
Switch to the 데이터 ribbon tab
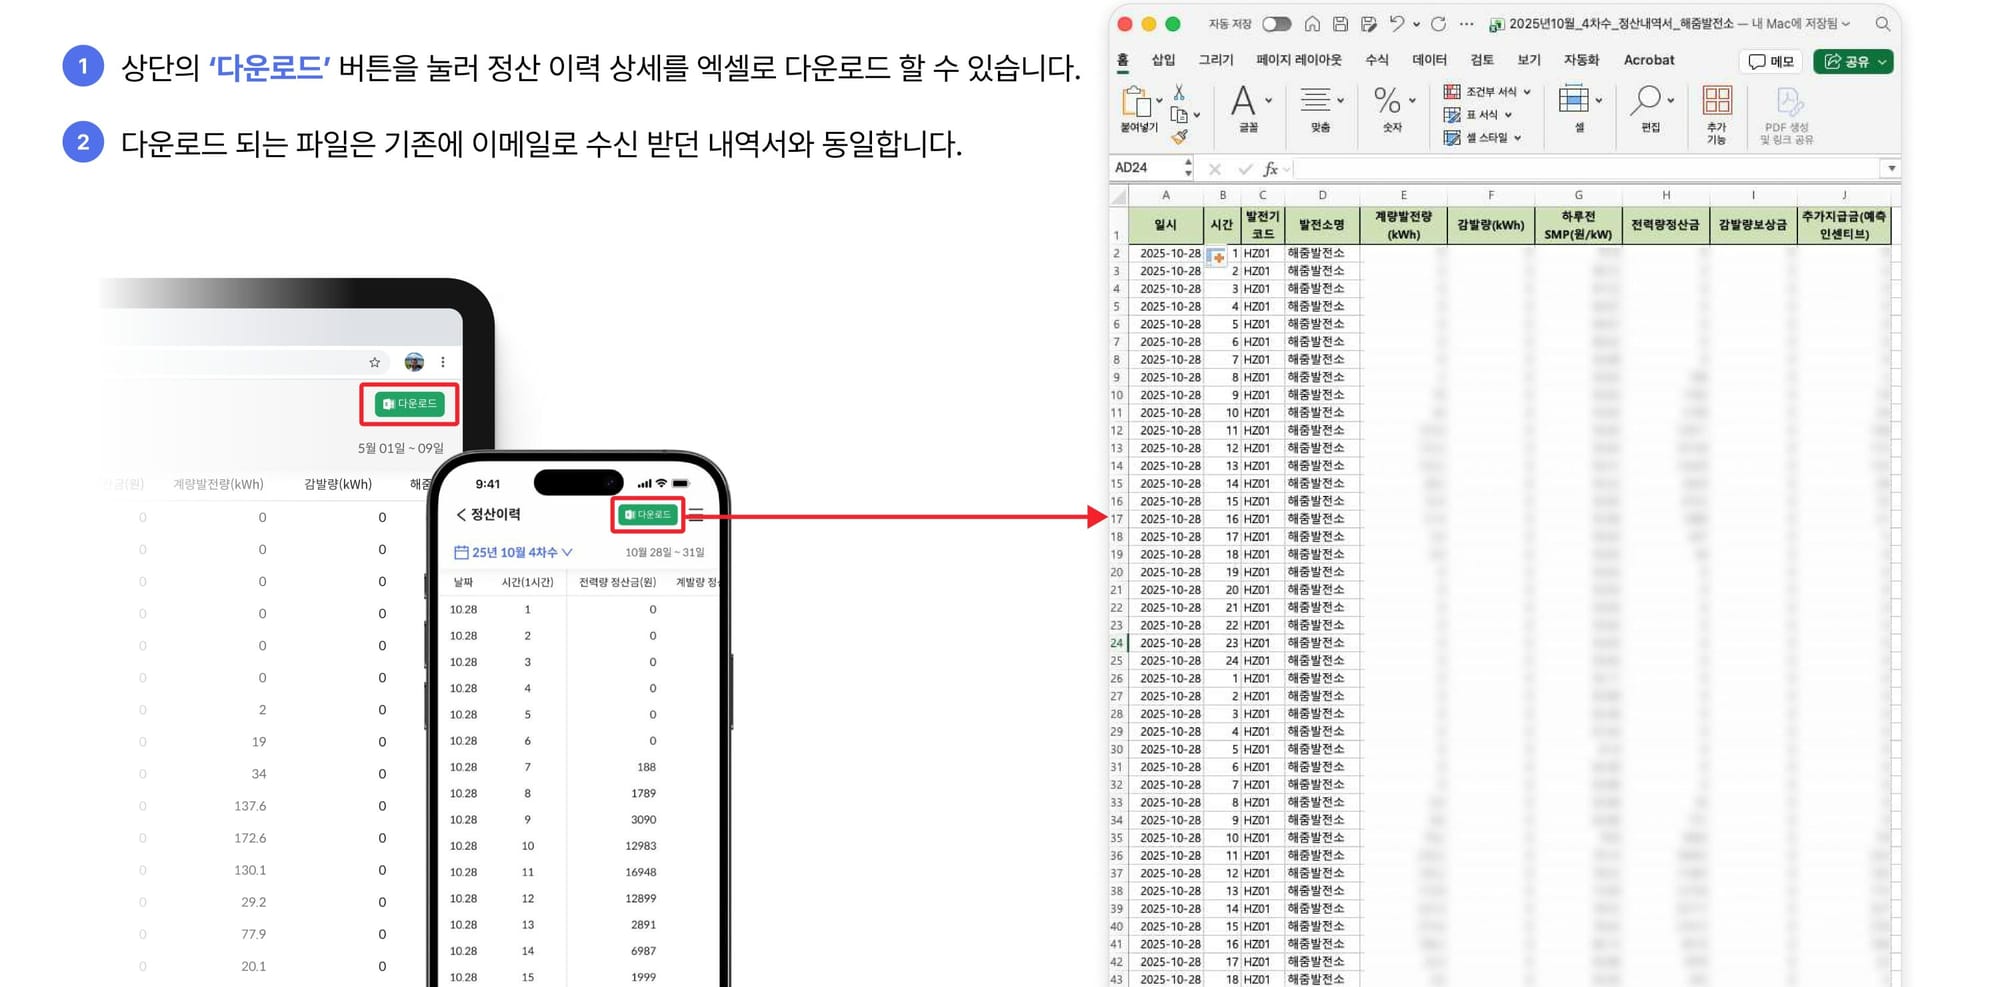click(1429, 60)
